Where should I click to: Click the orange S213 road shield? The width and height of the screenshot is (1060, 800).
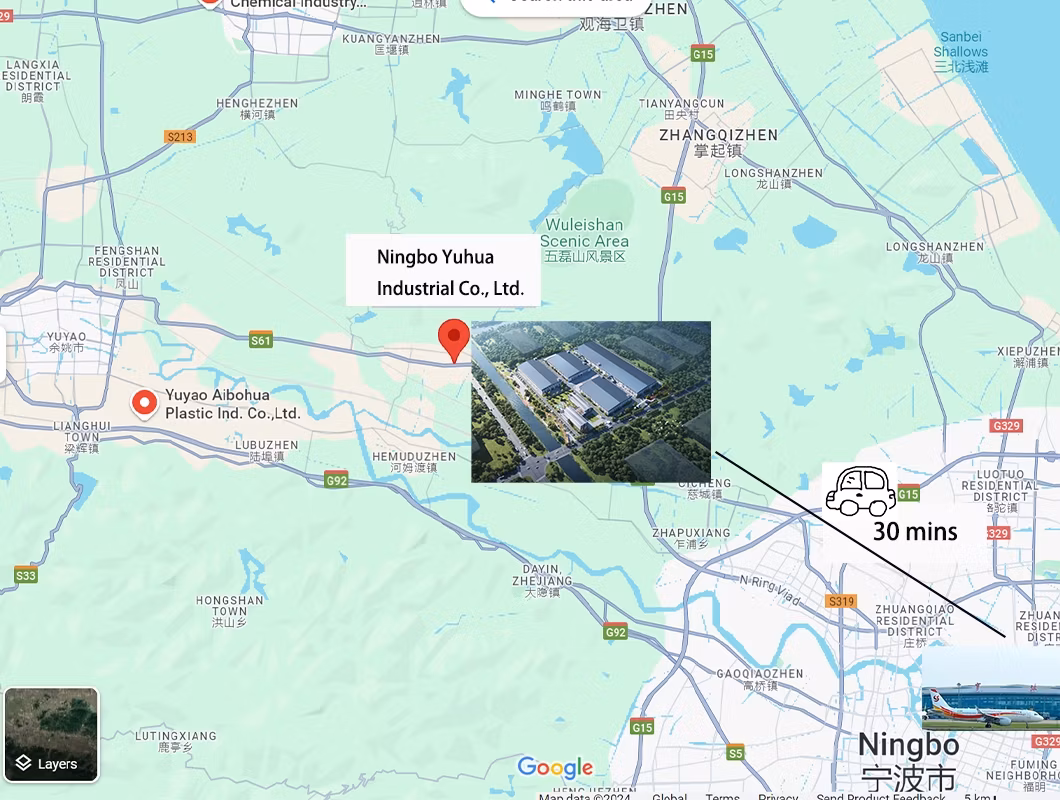tap(180, 137)
